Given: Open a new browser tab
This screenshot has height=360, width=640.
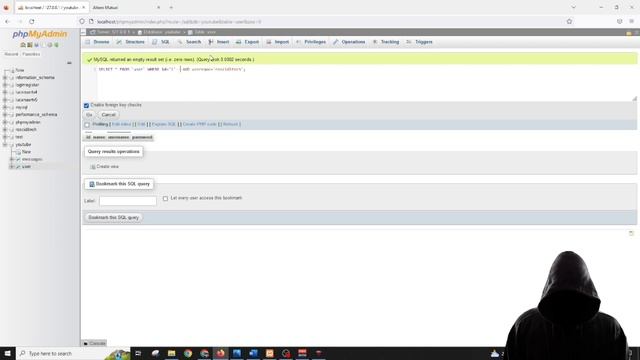Looking at the screenshot, I should pyautogui.click(x=171, y=7).
